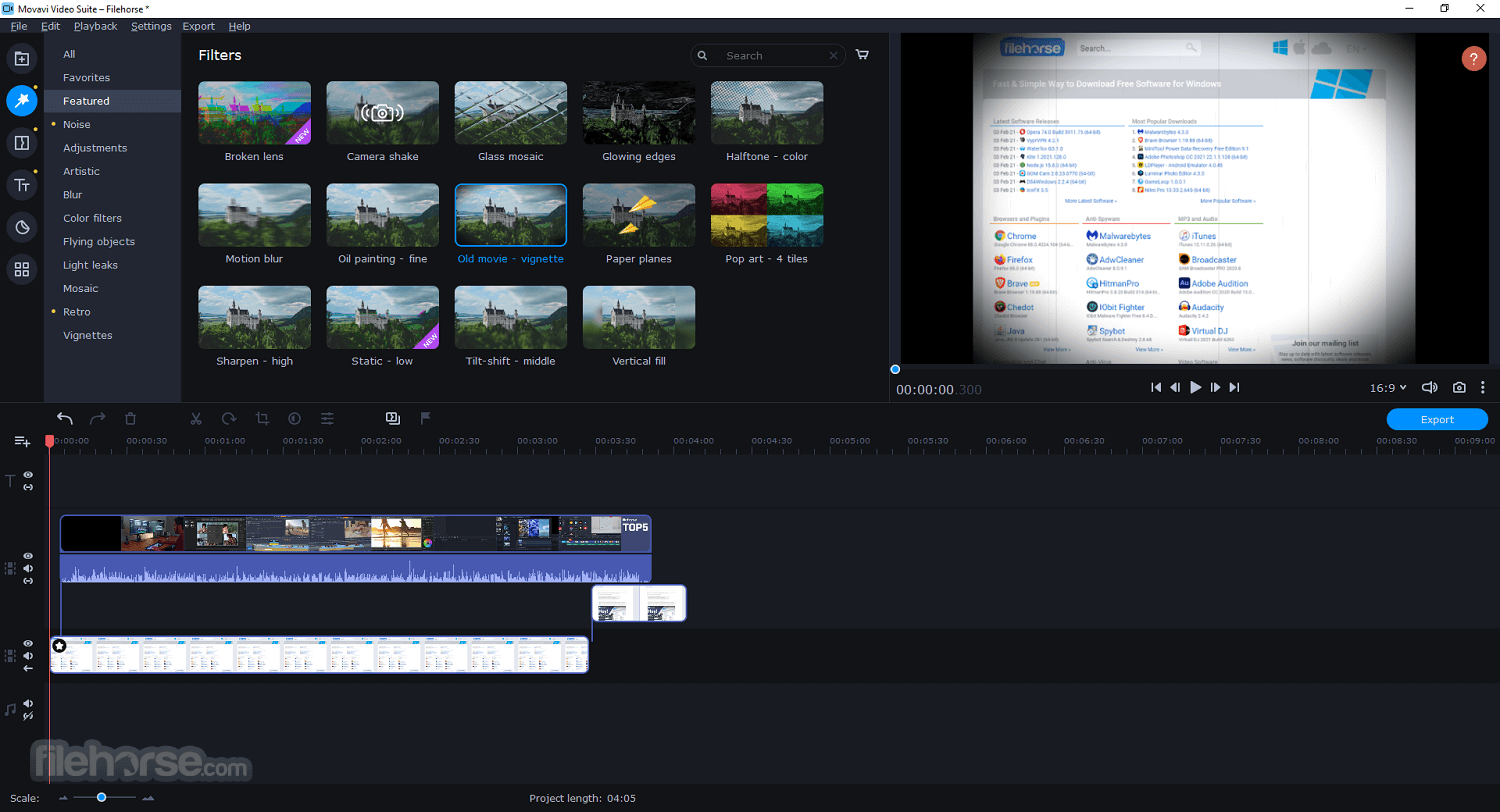Open the Import media tab icon
1500x812 pixels.
(21, 58)
